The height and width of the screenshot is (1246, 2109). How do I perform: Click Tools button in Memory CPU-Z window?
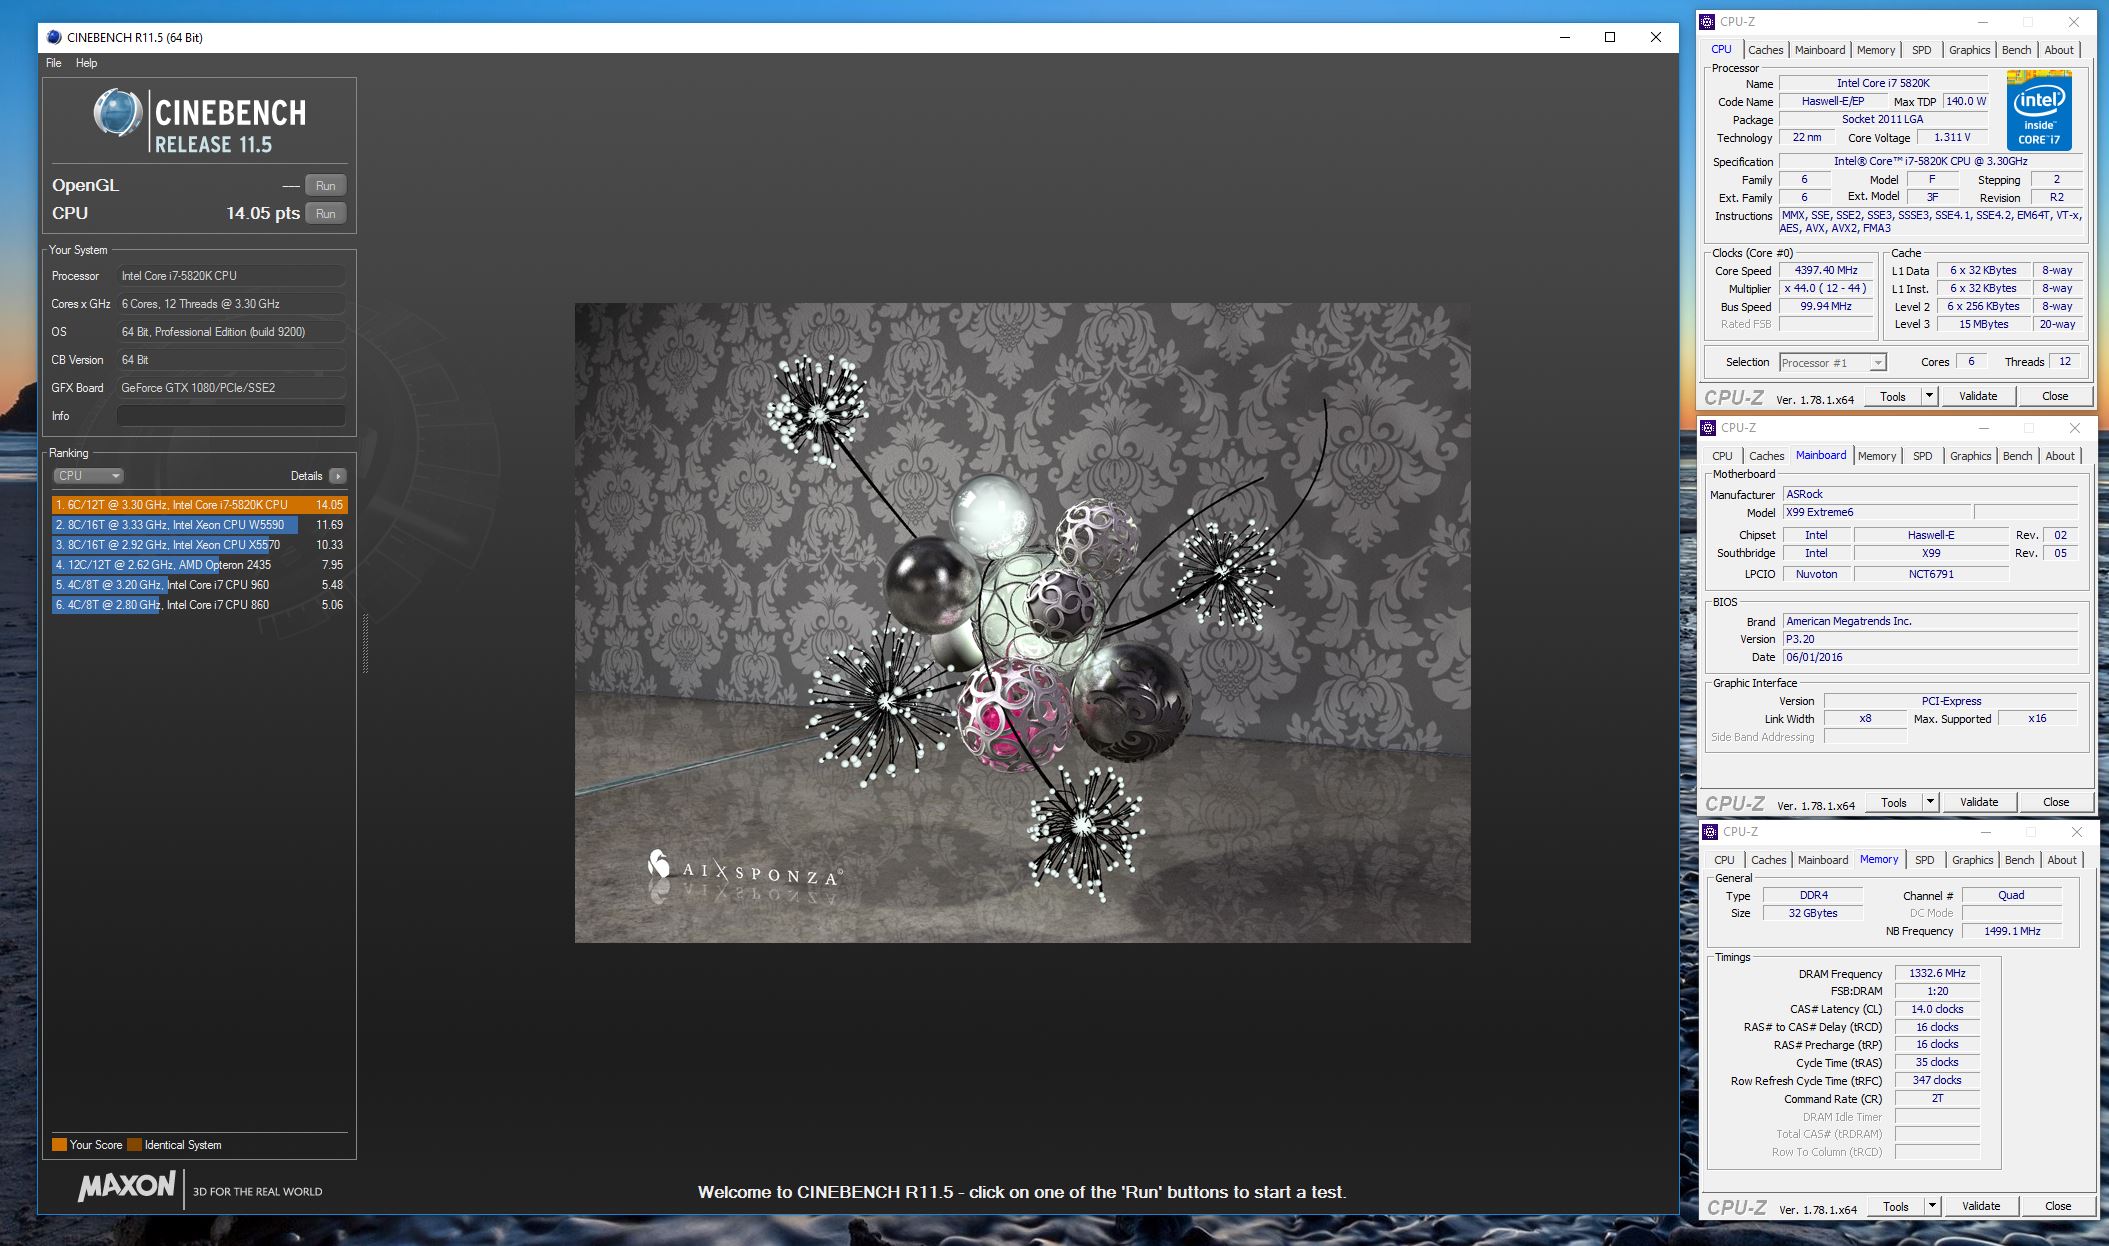(x=1895, y=1207)
